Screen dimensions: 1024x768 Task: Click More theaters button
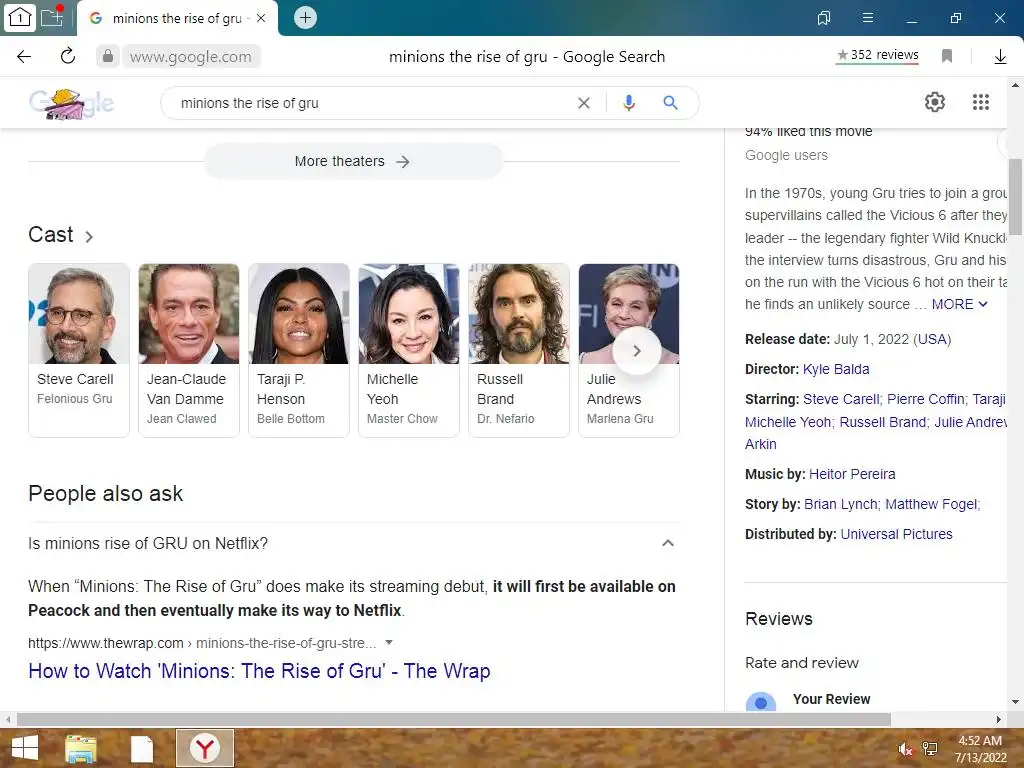[x=353, y=161]
